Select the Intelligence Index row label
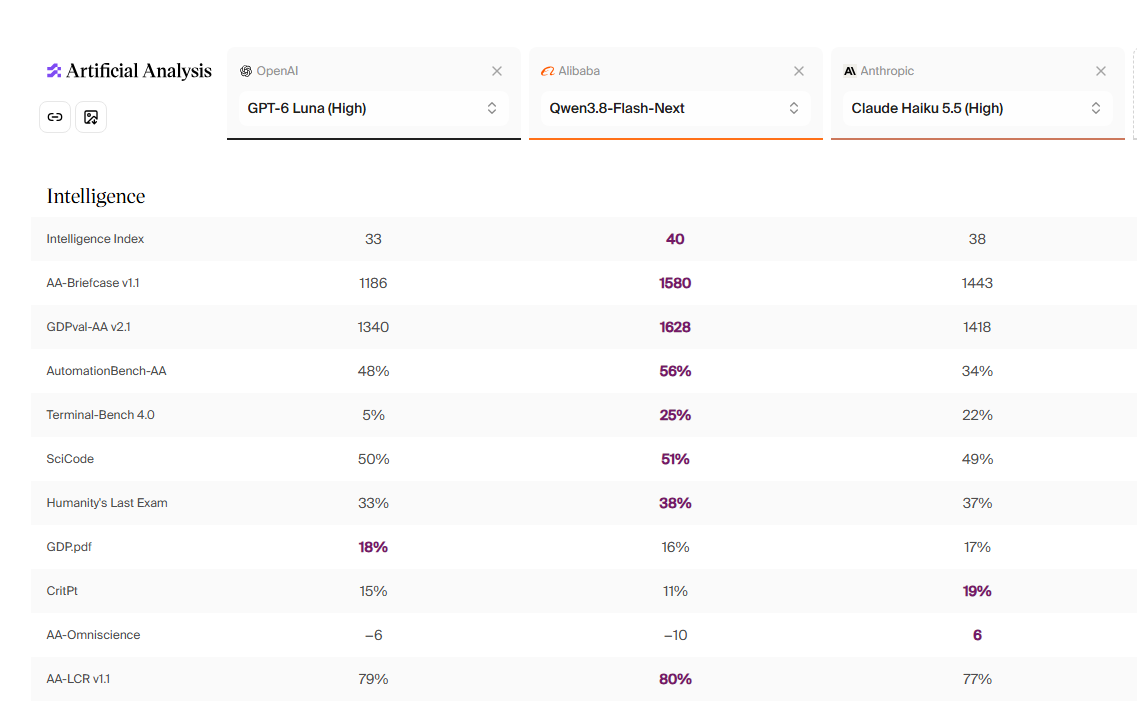This screenshot has width=1137, height=728. click(x=95, y=239)
